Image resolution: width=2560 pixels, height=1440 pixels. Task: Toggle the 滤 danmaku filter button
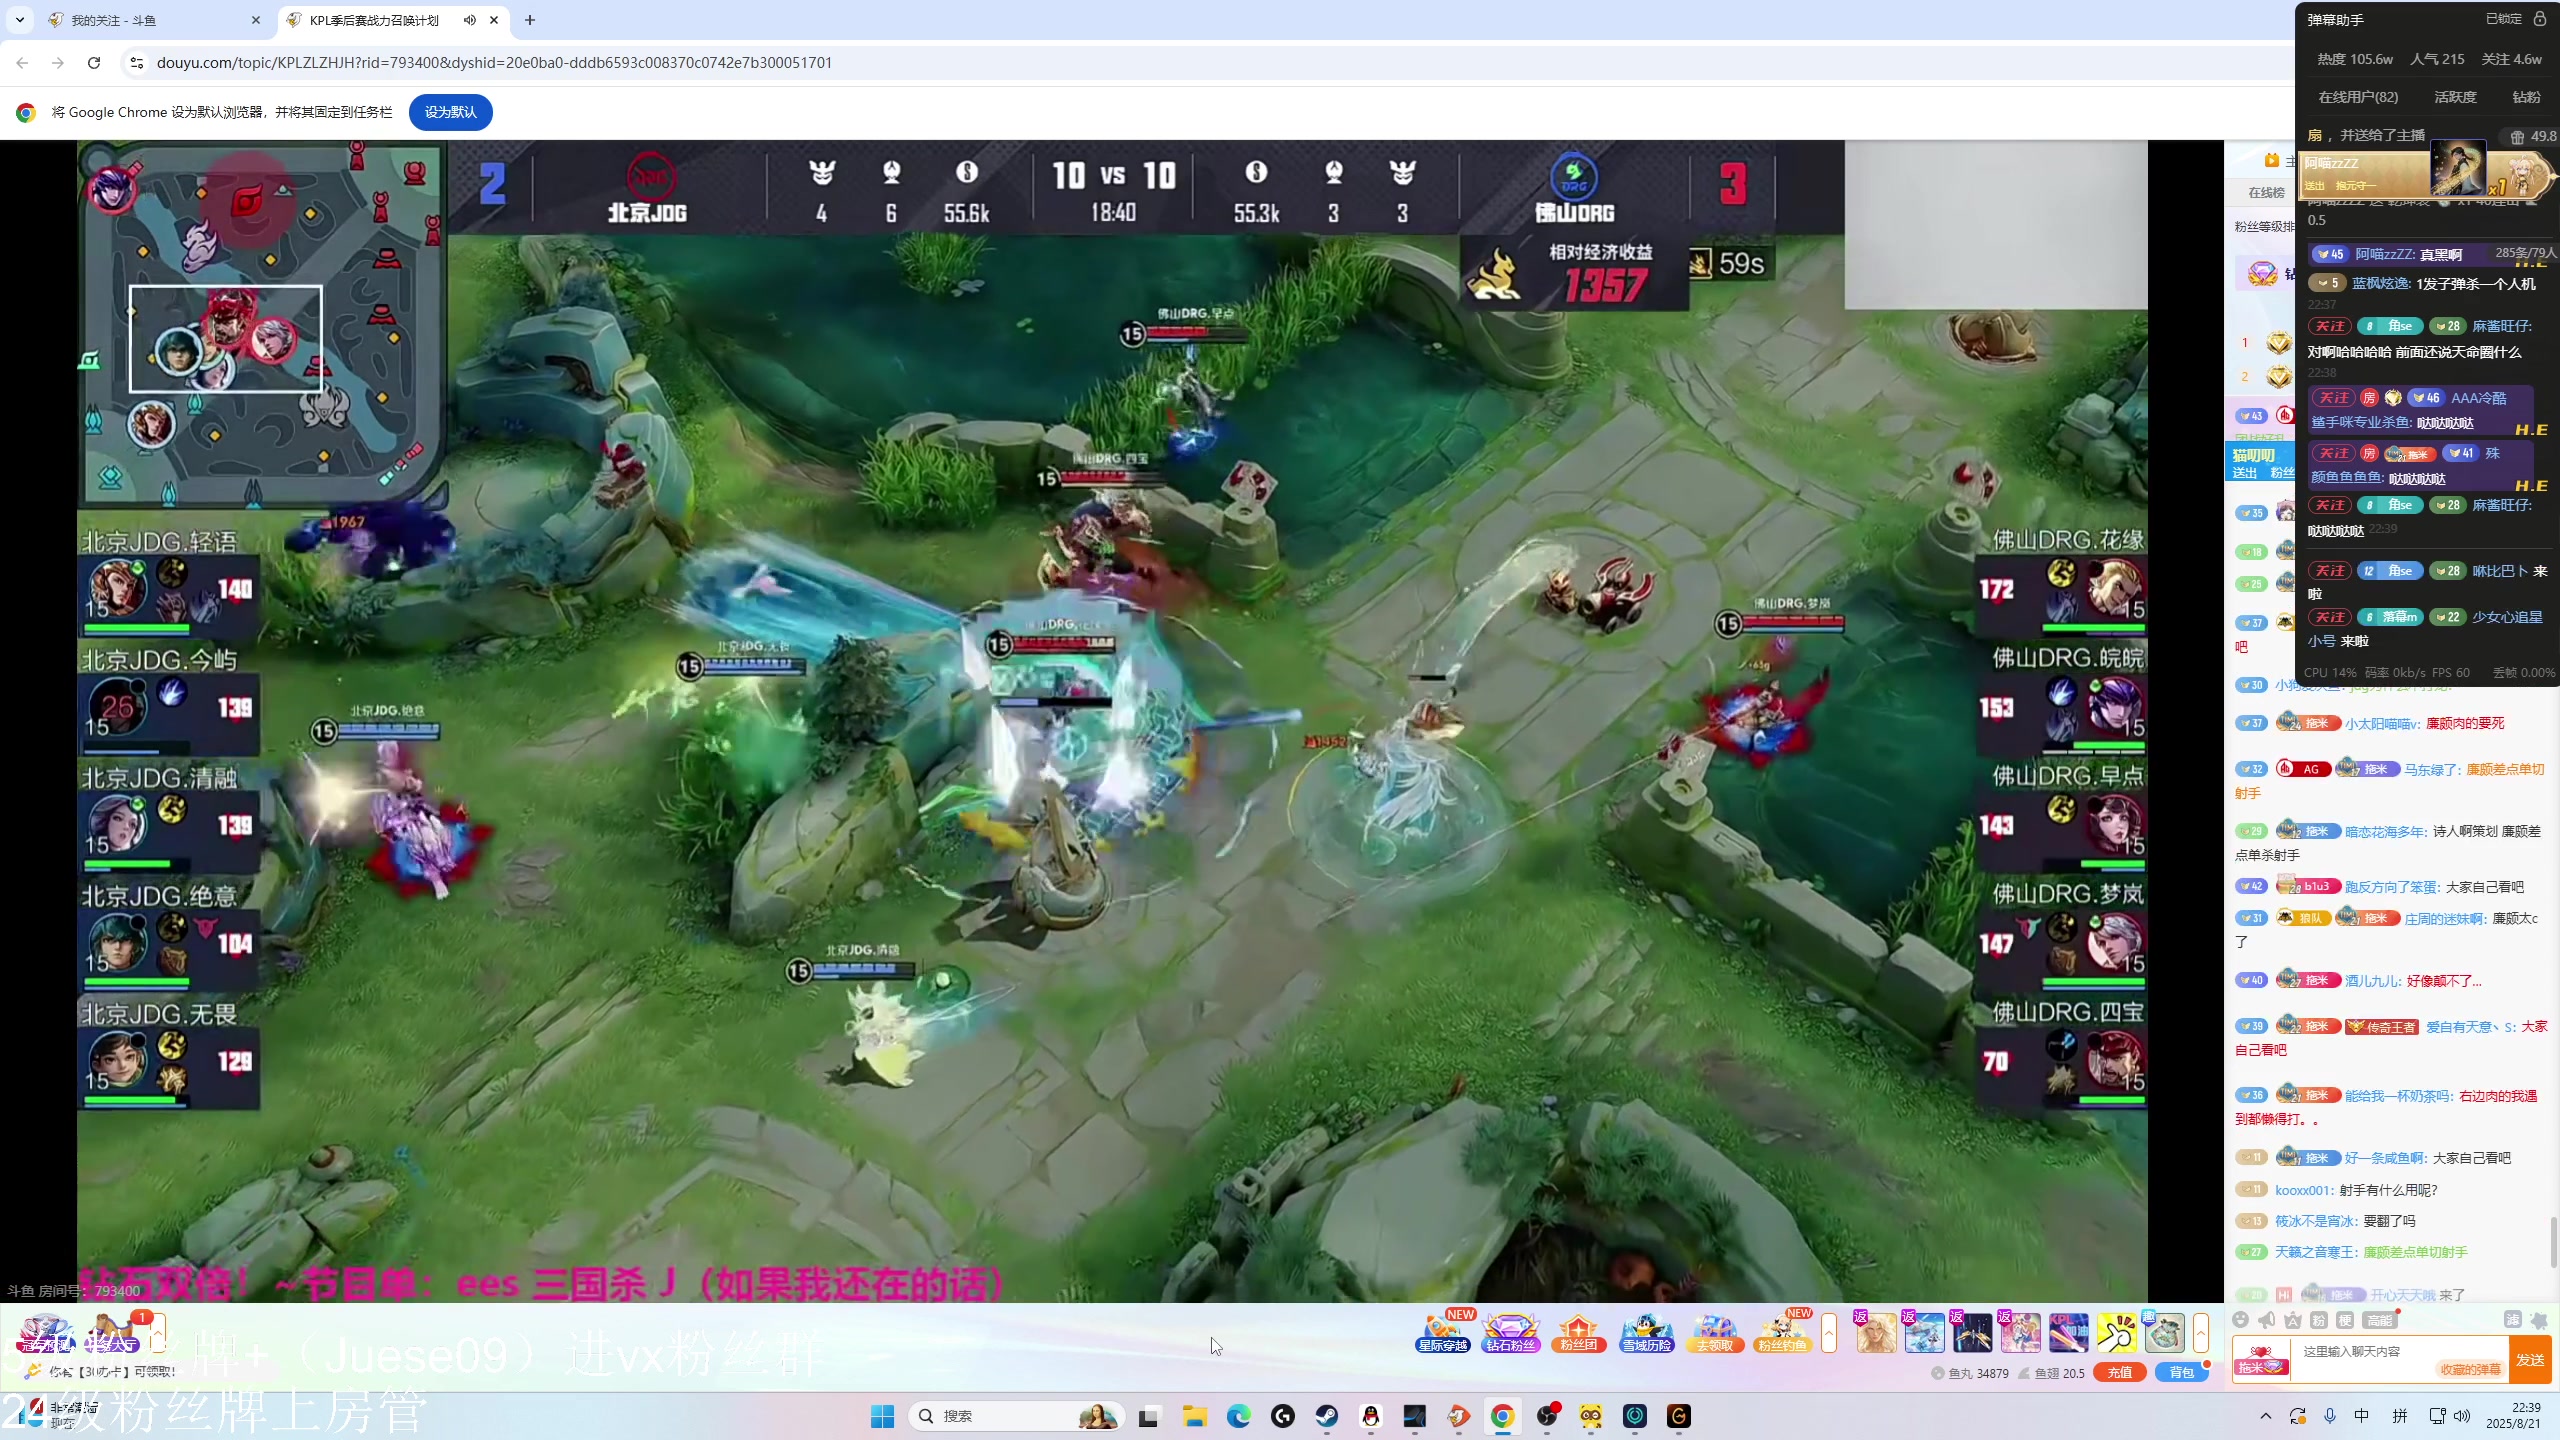[2512, 1320]
